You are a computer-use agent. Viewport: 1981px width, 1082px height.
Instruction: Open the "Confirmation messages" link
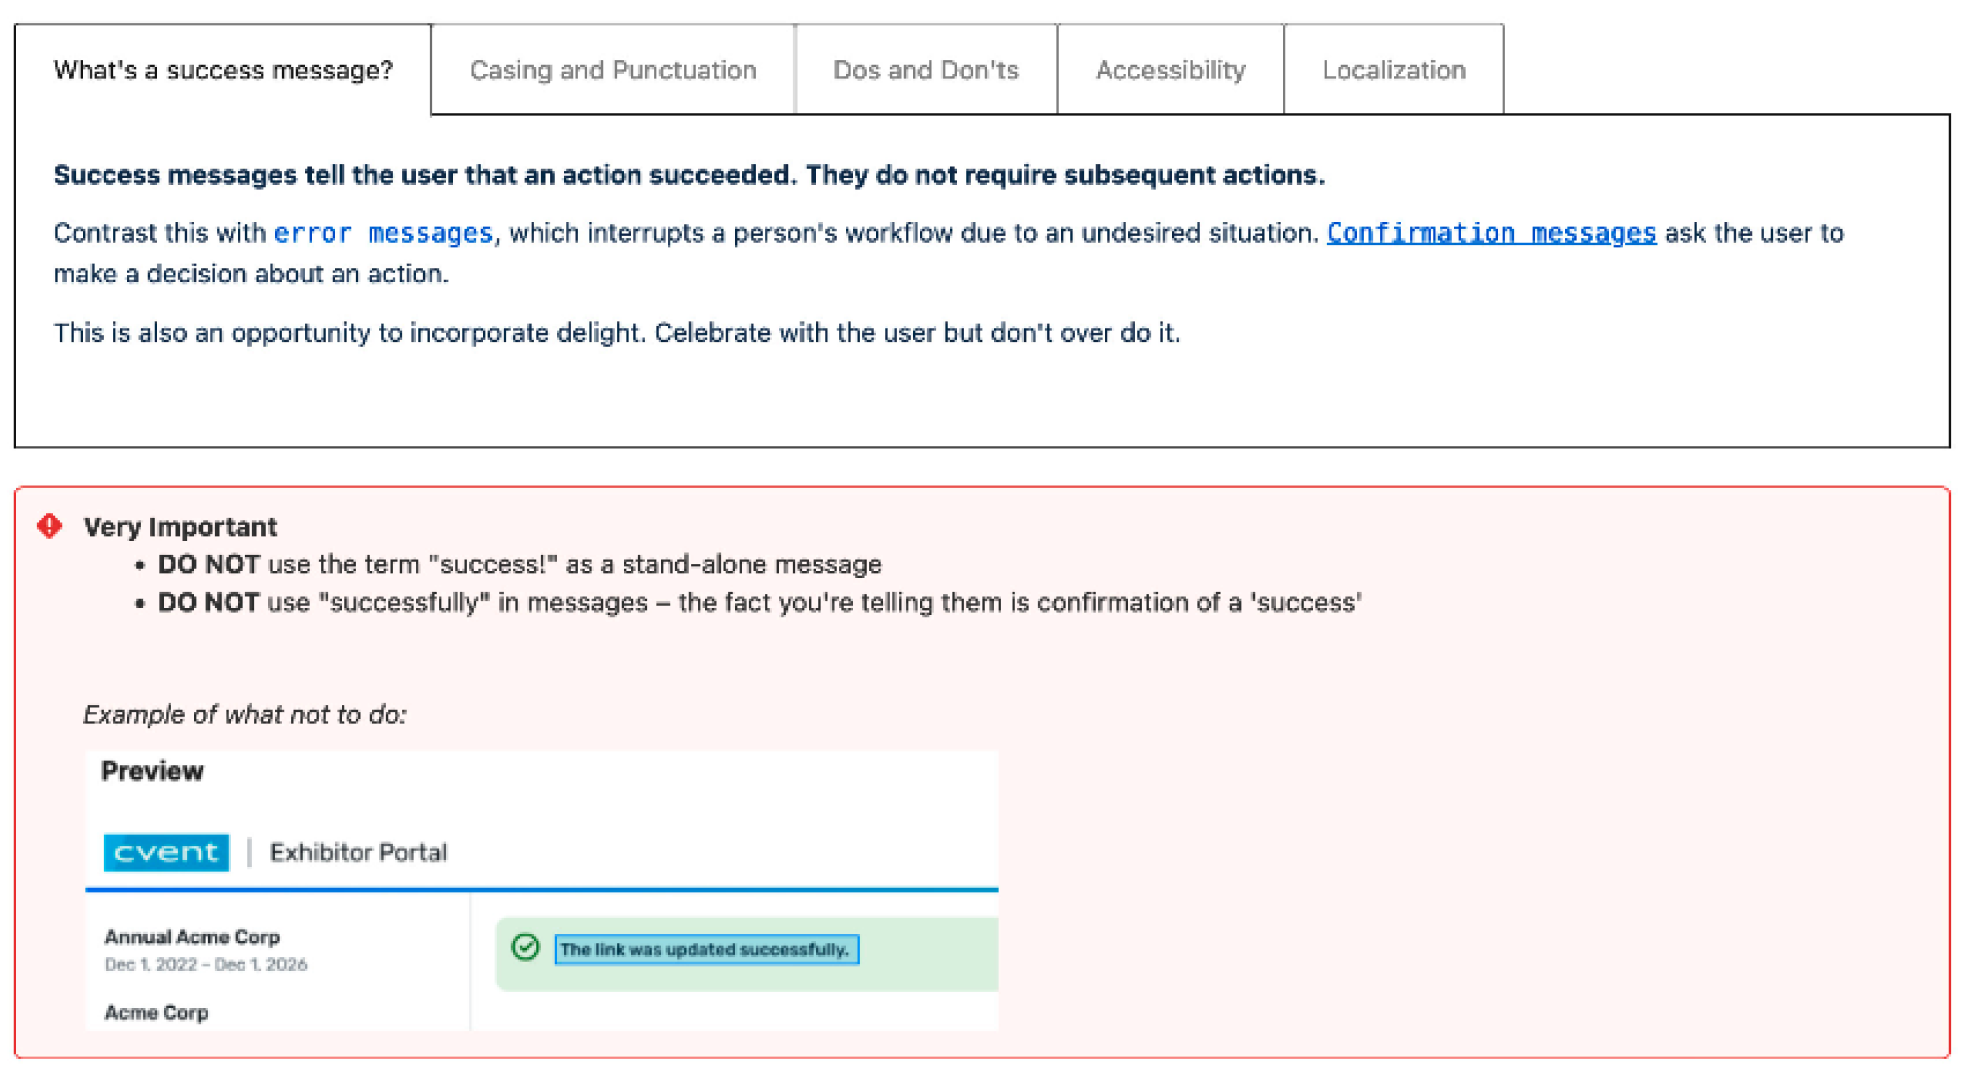(1490, 233)
